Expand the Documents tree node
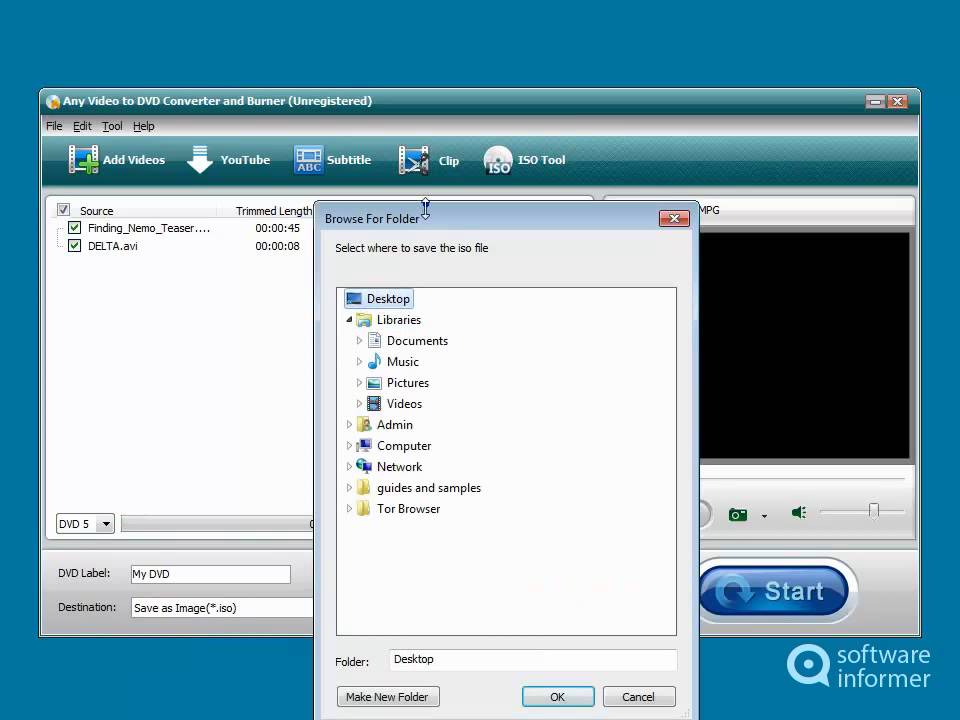 point(359,340)
